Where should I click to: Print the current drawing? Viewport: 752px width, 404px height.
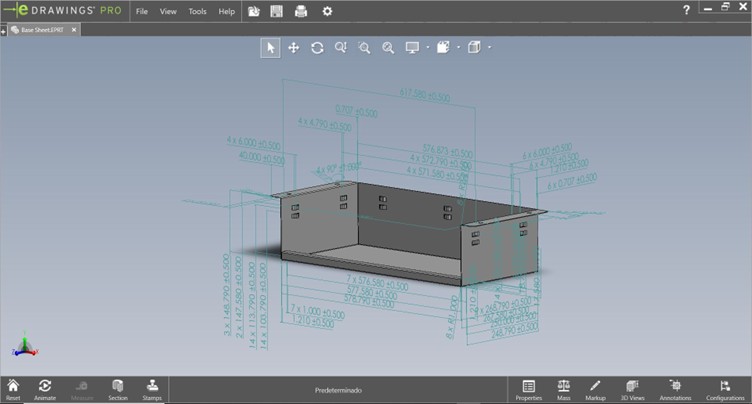click(301, 11)
